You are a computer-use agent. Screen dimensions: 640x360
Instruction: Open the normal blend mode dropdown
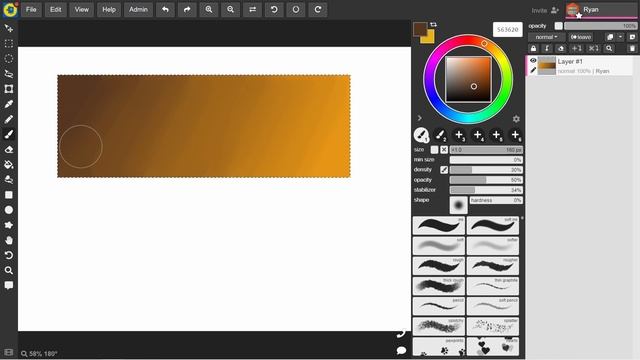point(547,37)
